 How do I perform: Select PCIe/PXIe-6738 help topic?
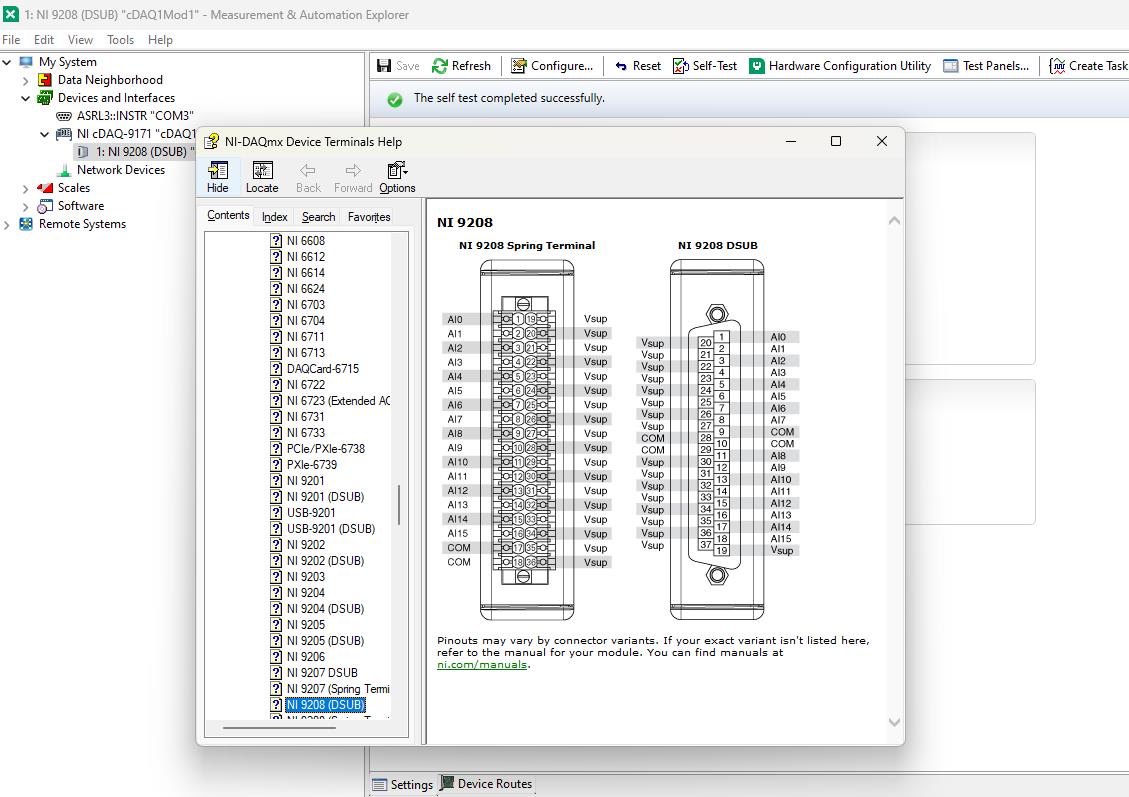pos(325,449)
